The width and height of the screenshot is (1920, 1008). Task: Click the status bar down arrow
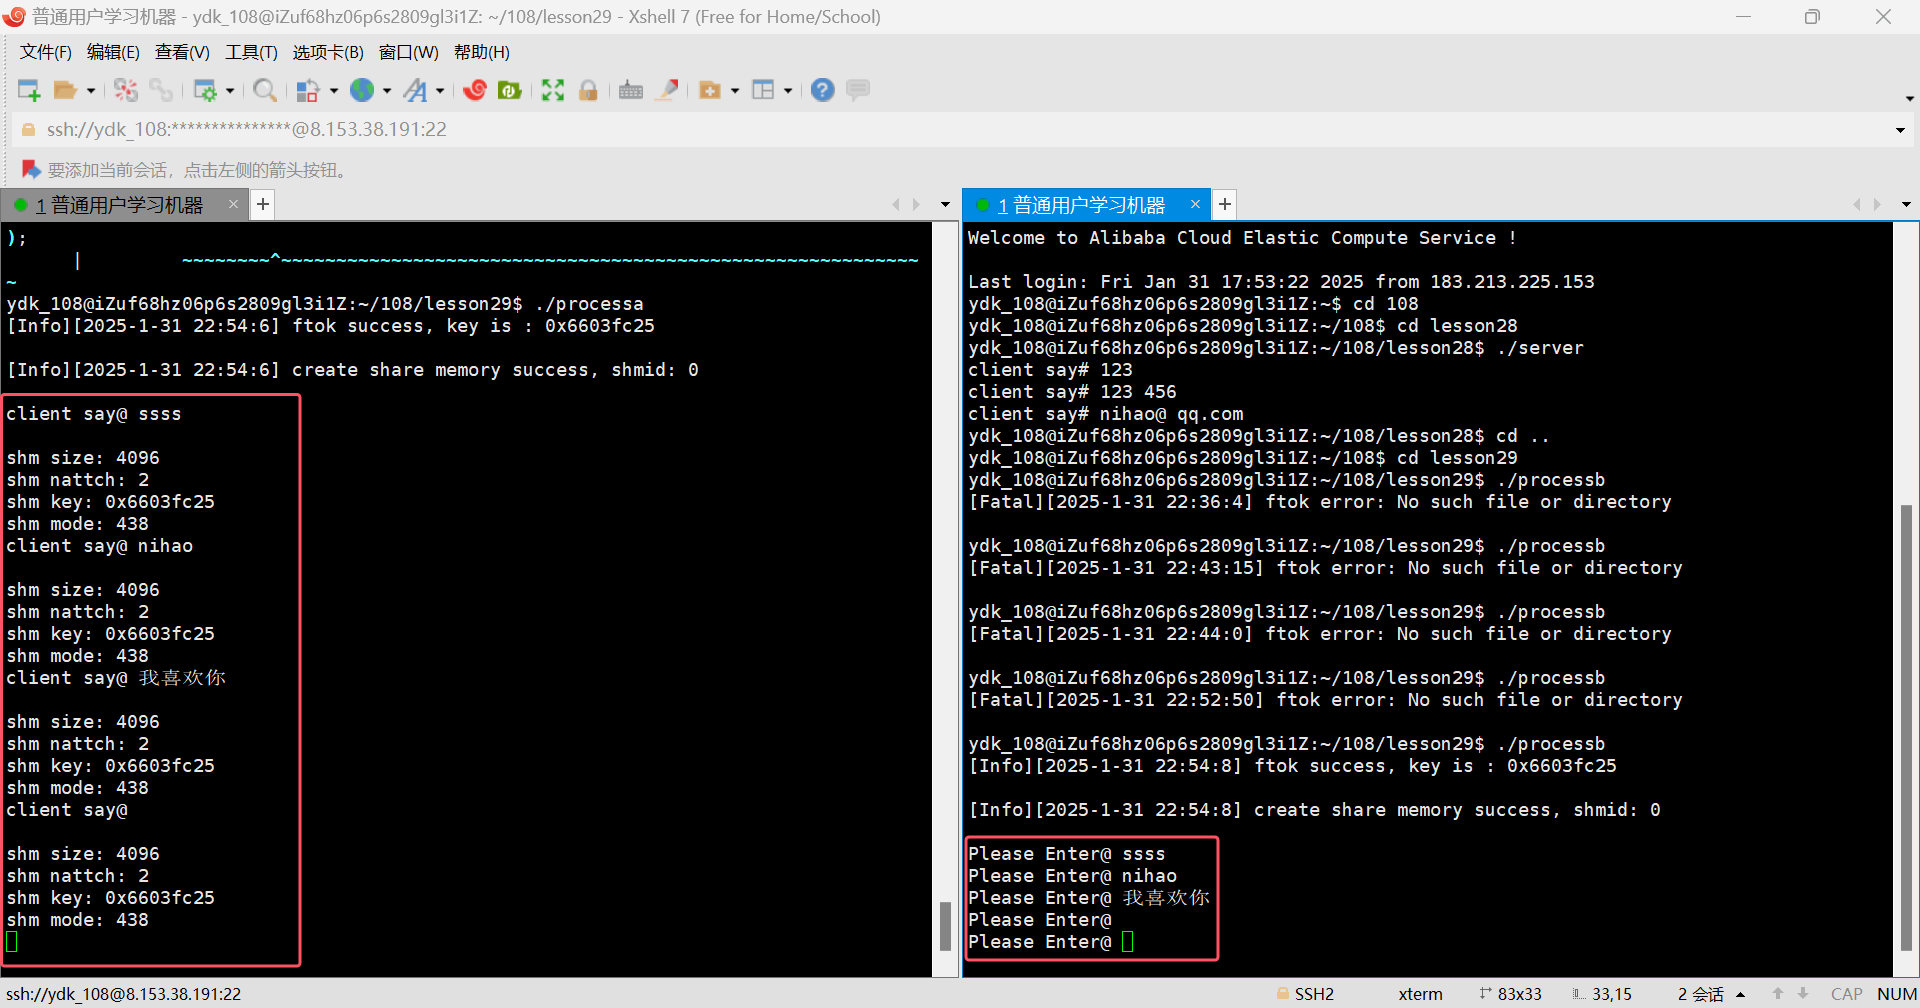click(x=1803, y=994)
